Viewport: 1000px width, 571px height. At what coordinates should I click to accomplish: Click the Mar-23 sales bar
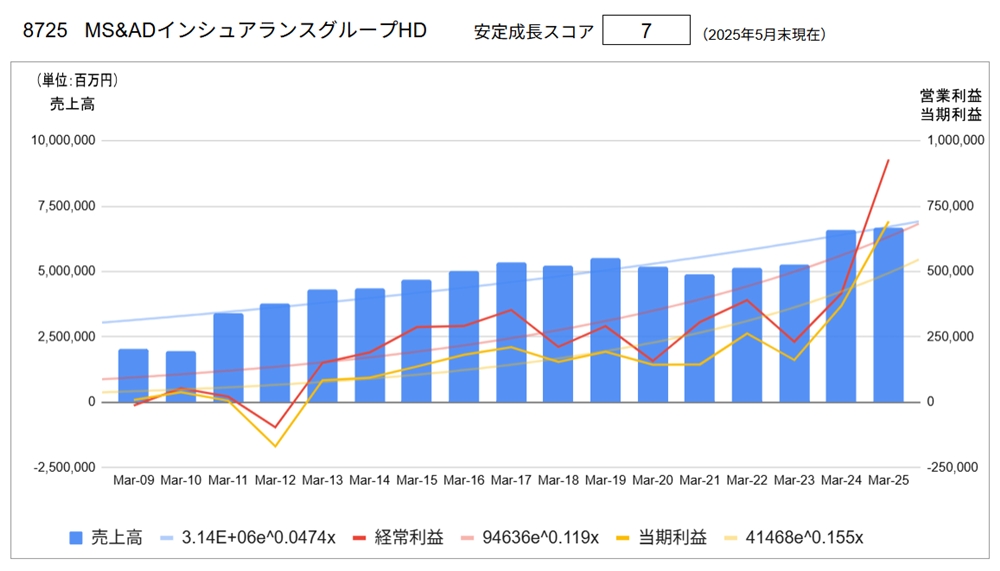tap(794, 334)
